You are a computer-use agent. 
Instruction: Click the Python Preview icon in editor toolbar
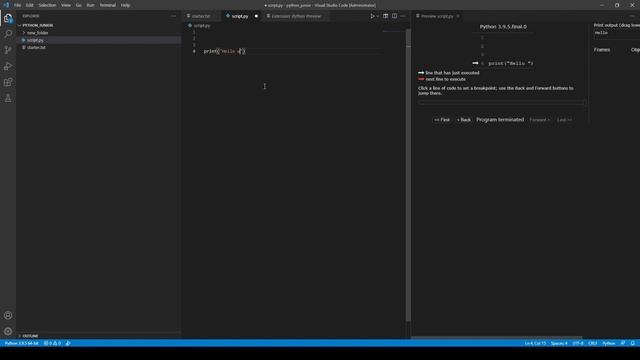385,16
